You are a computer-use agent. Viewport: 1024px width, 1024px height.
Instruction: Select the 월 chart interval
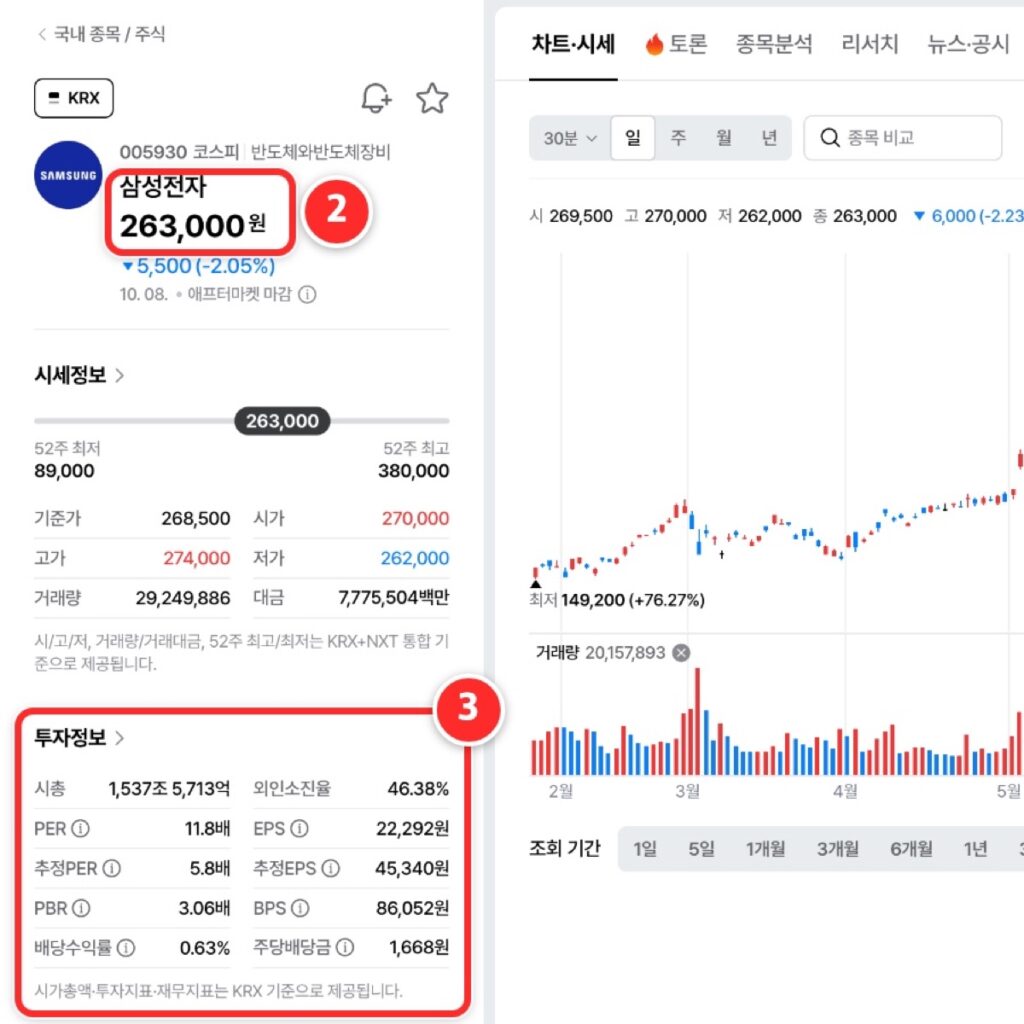724,138
